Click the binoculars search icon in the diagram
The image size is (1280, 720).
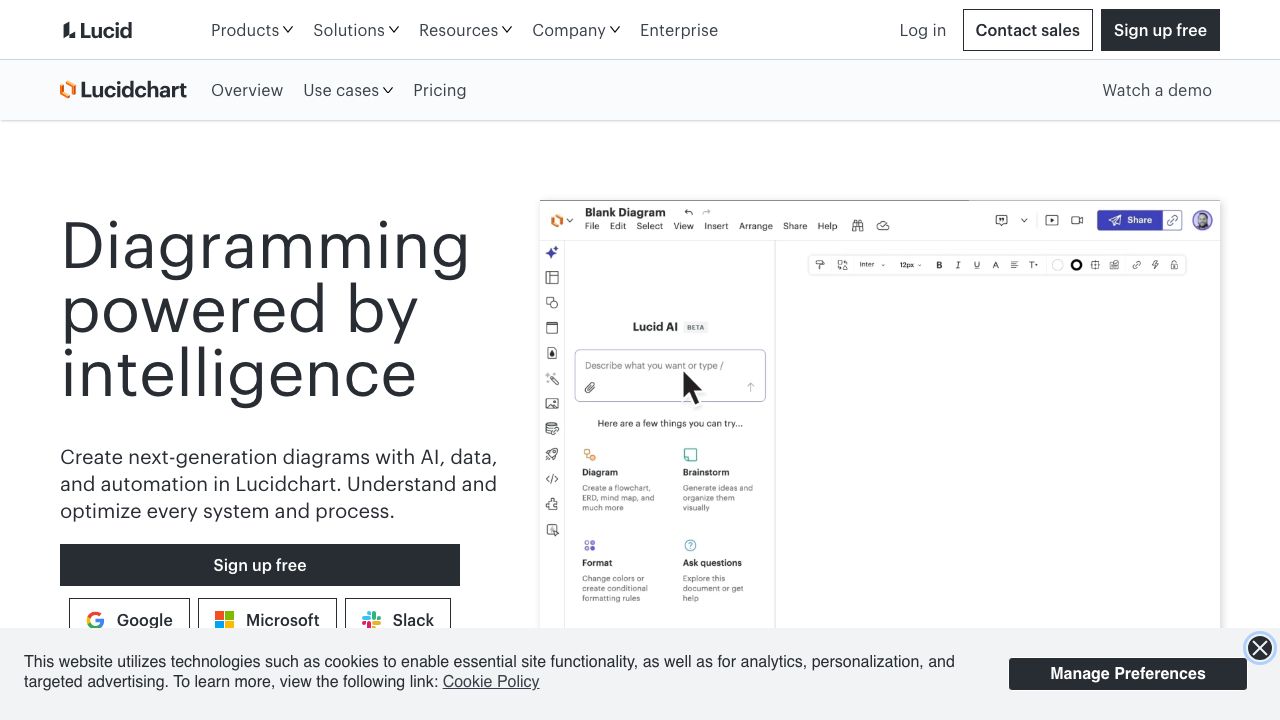(857, 226)
